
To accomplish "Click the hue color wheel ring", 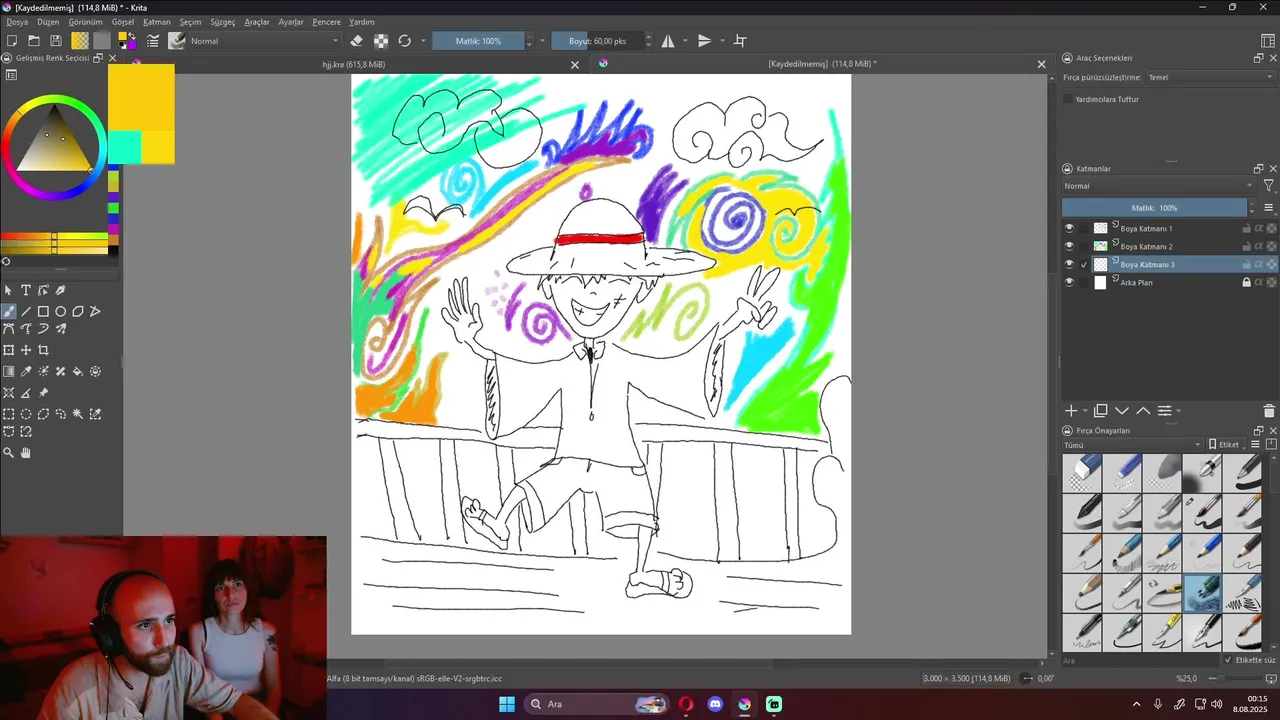I will coord(53,101).
